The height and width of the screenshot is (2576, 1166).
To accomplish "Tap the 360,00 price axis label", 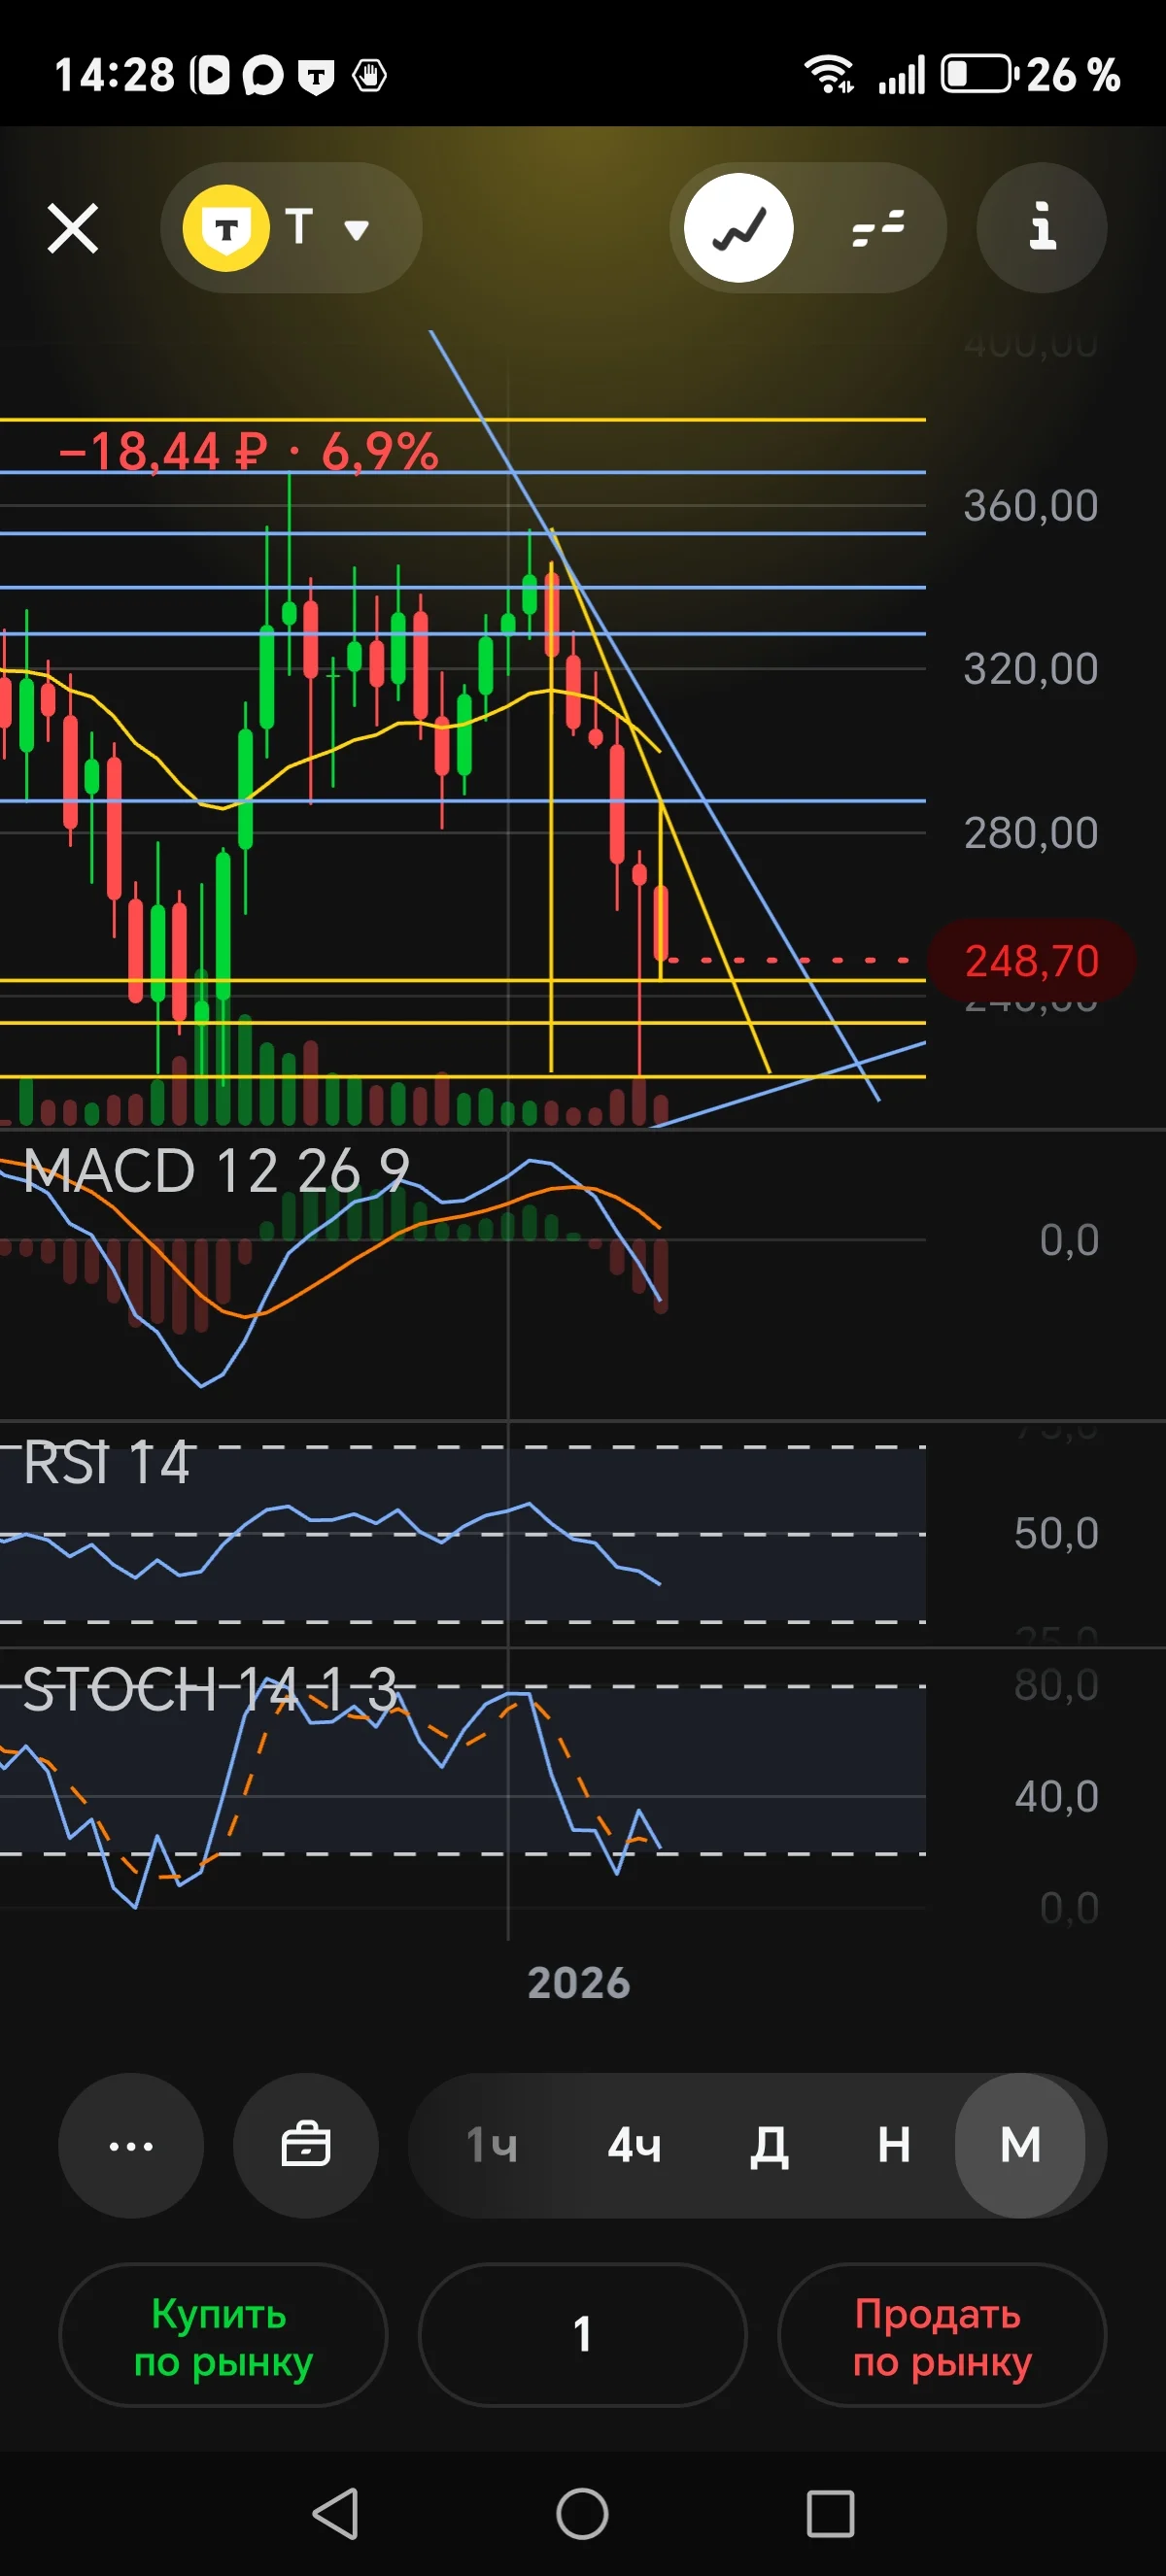I will click(1031, 506).
